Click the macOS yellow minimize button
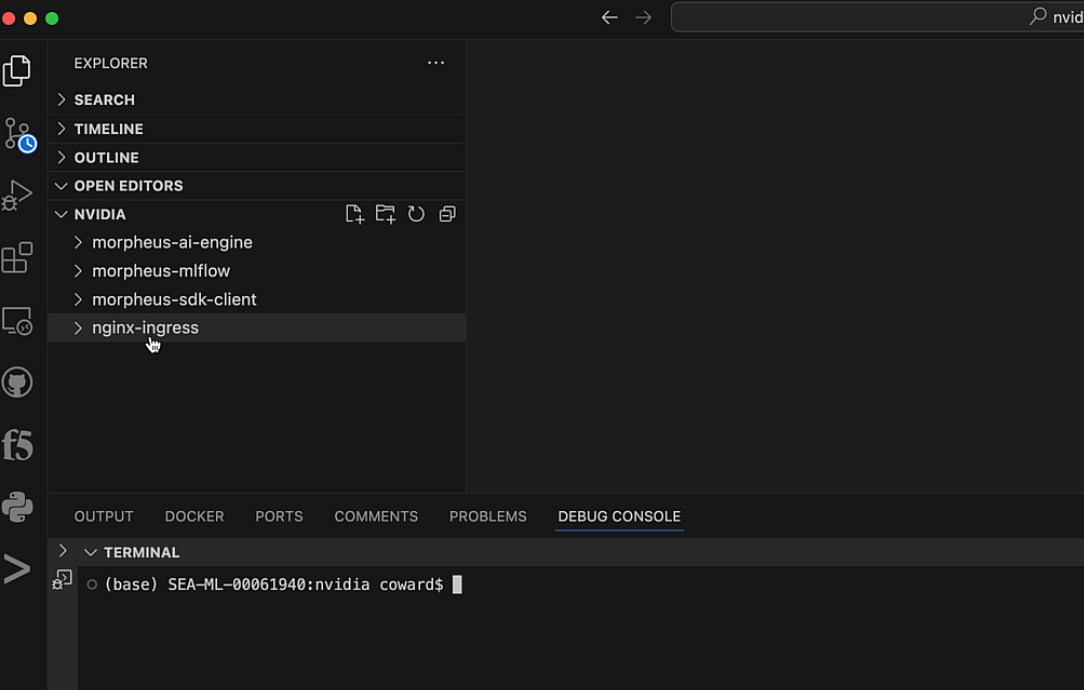Viewport: 1084px width, 690px height. click(x=30, y=18)
